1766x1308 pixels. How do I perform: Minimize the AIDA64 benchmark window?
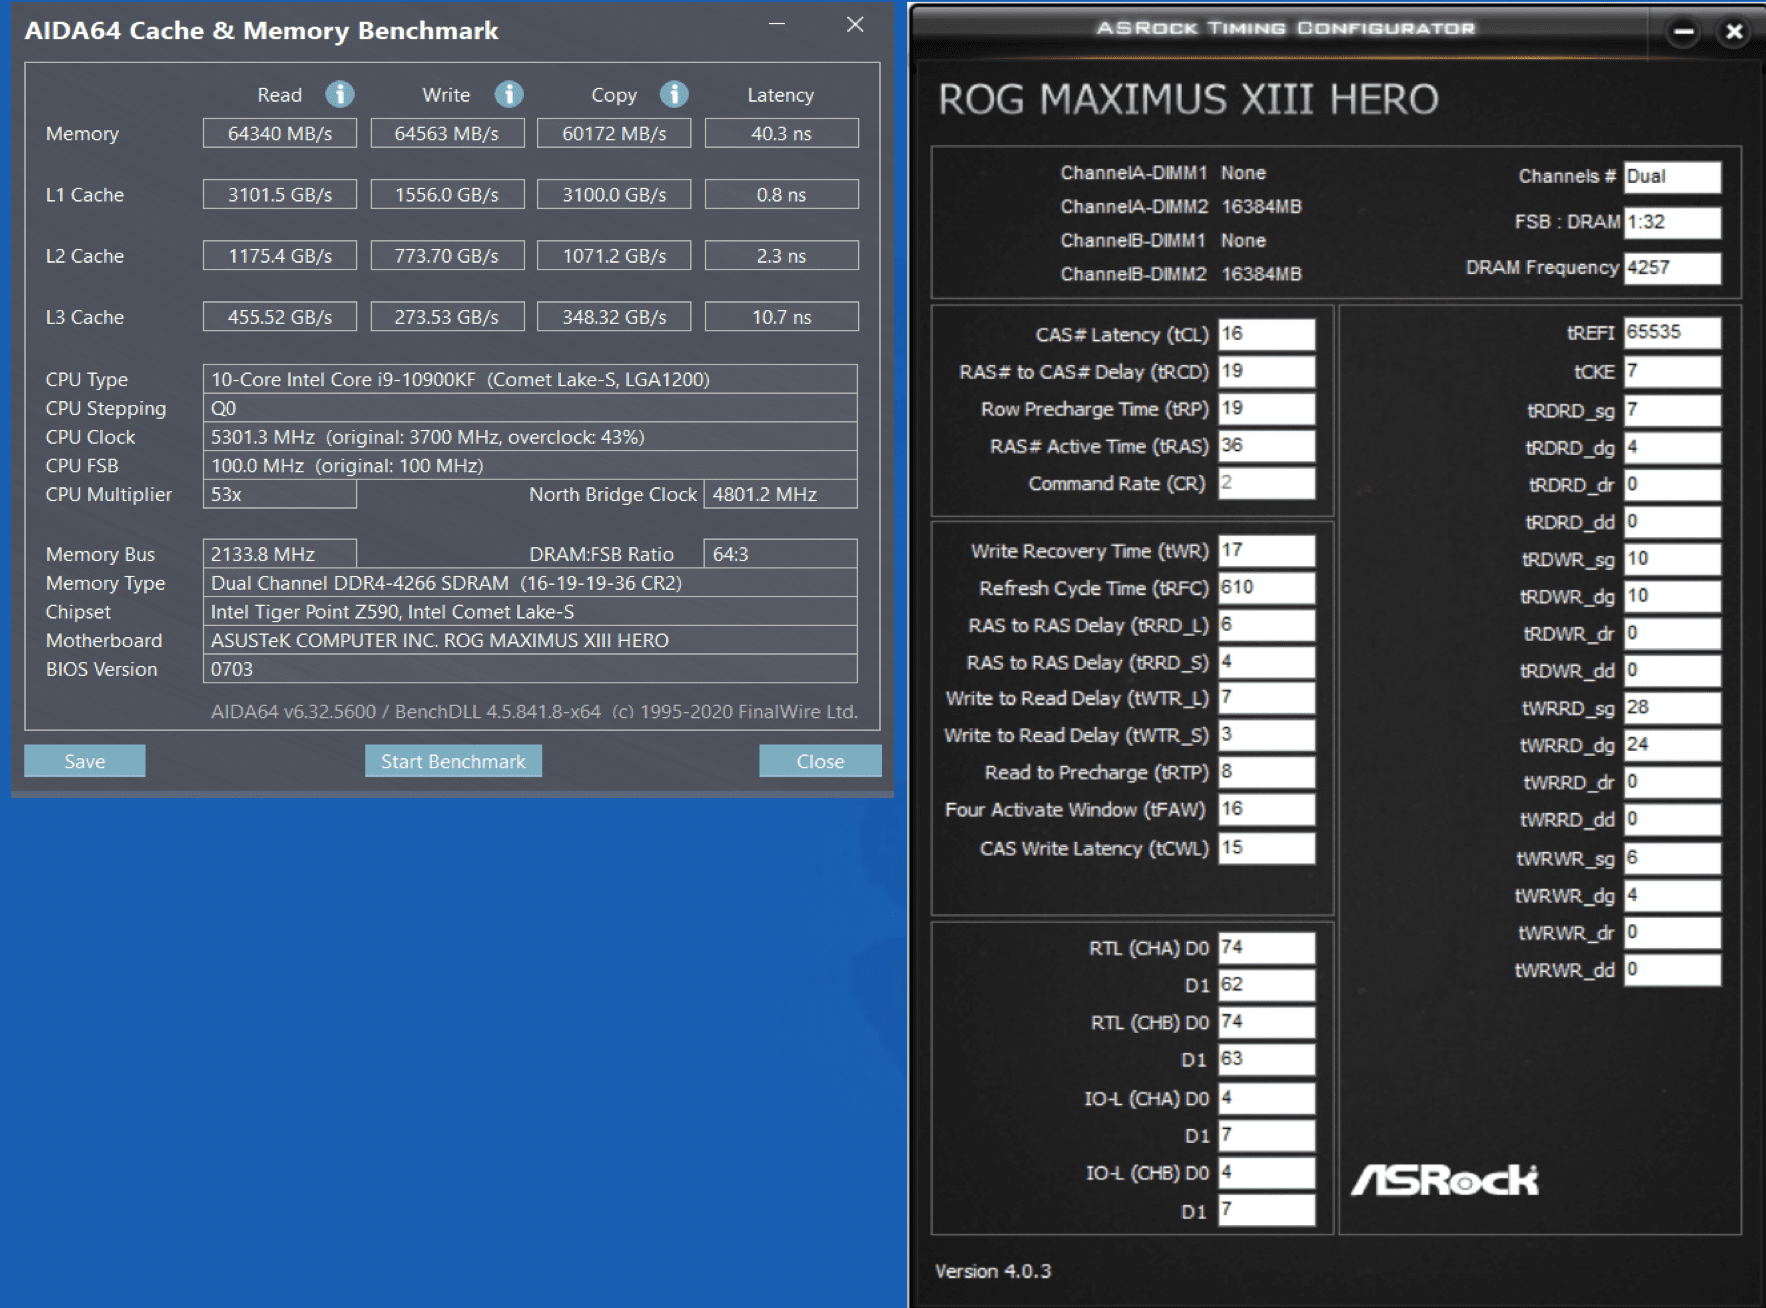pyautogui.click(x=777, y=24)
